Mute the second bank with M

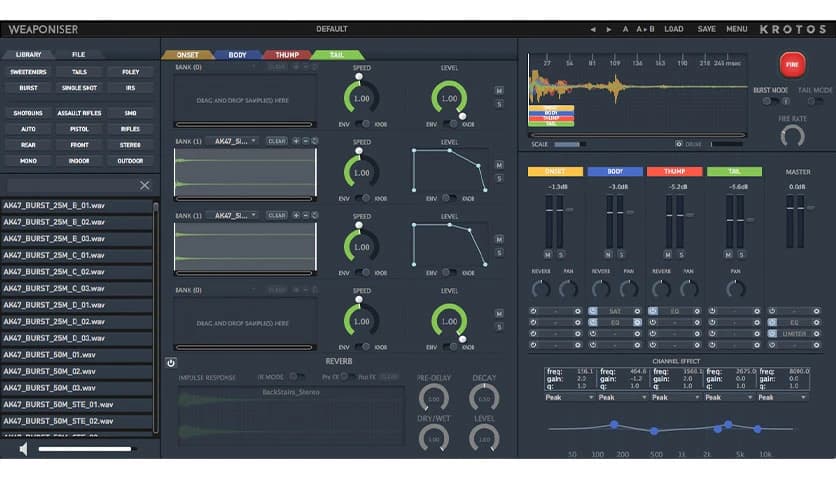[x=499, y=165]
